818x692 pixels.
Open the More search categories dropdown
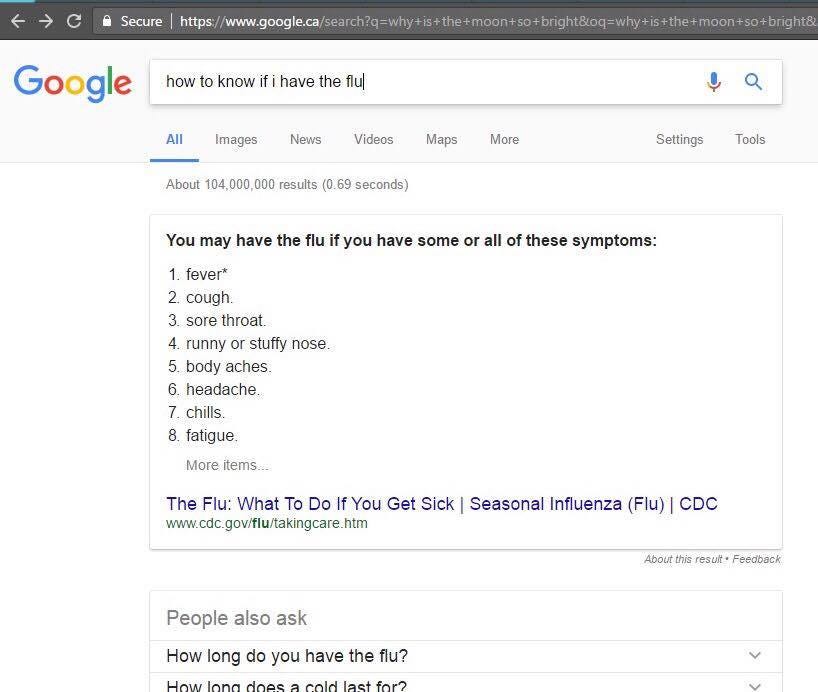(504, 140)
